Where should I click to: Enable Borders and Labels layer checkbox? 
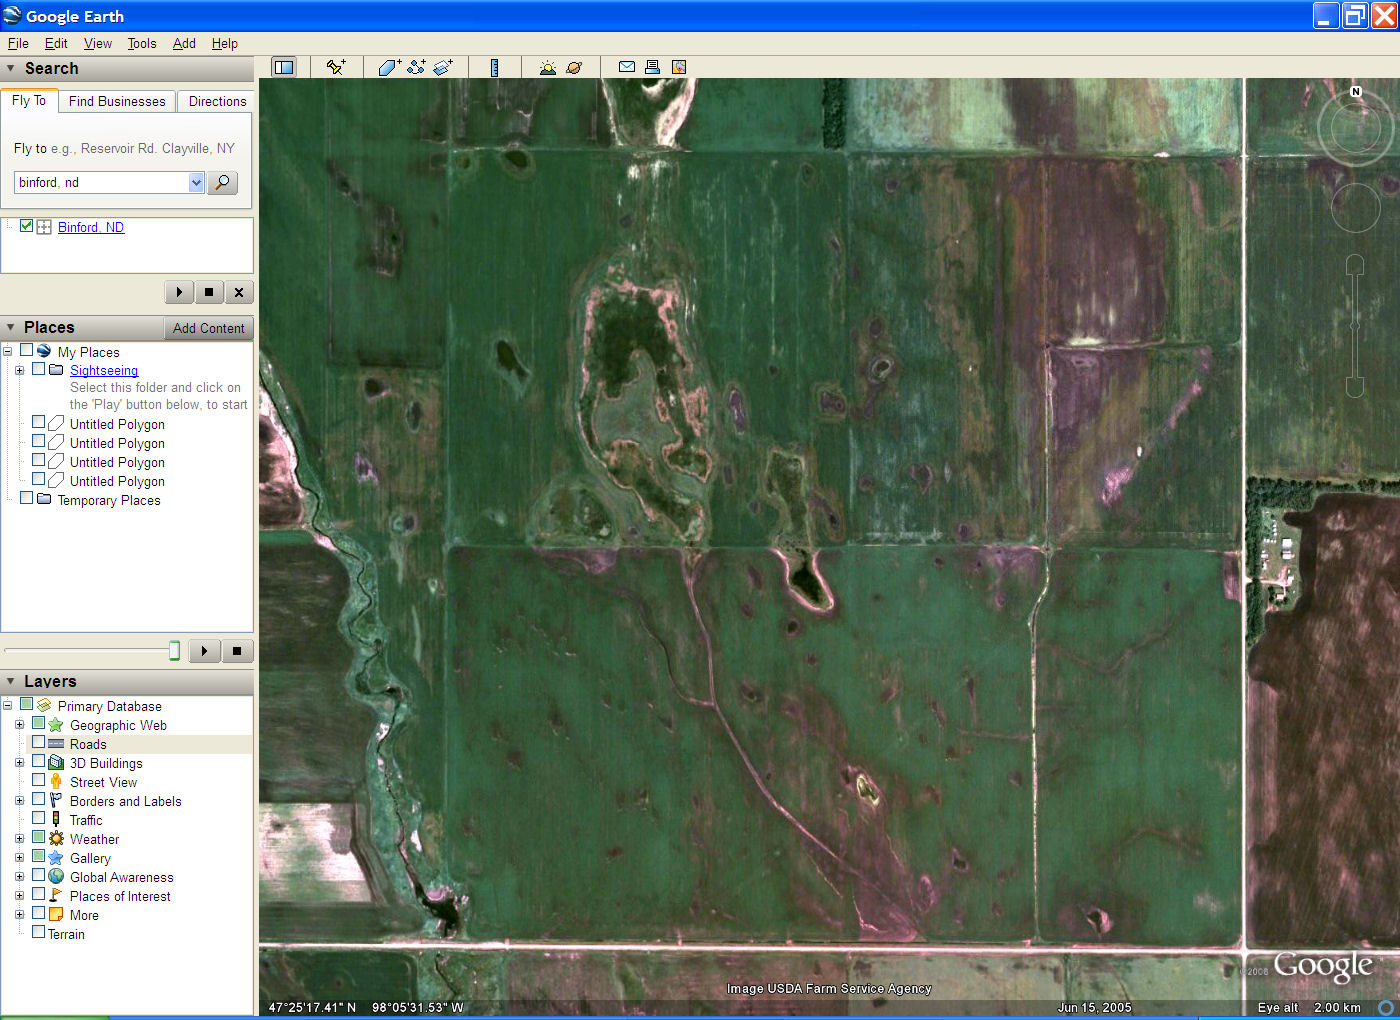[x=38, y=799]
